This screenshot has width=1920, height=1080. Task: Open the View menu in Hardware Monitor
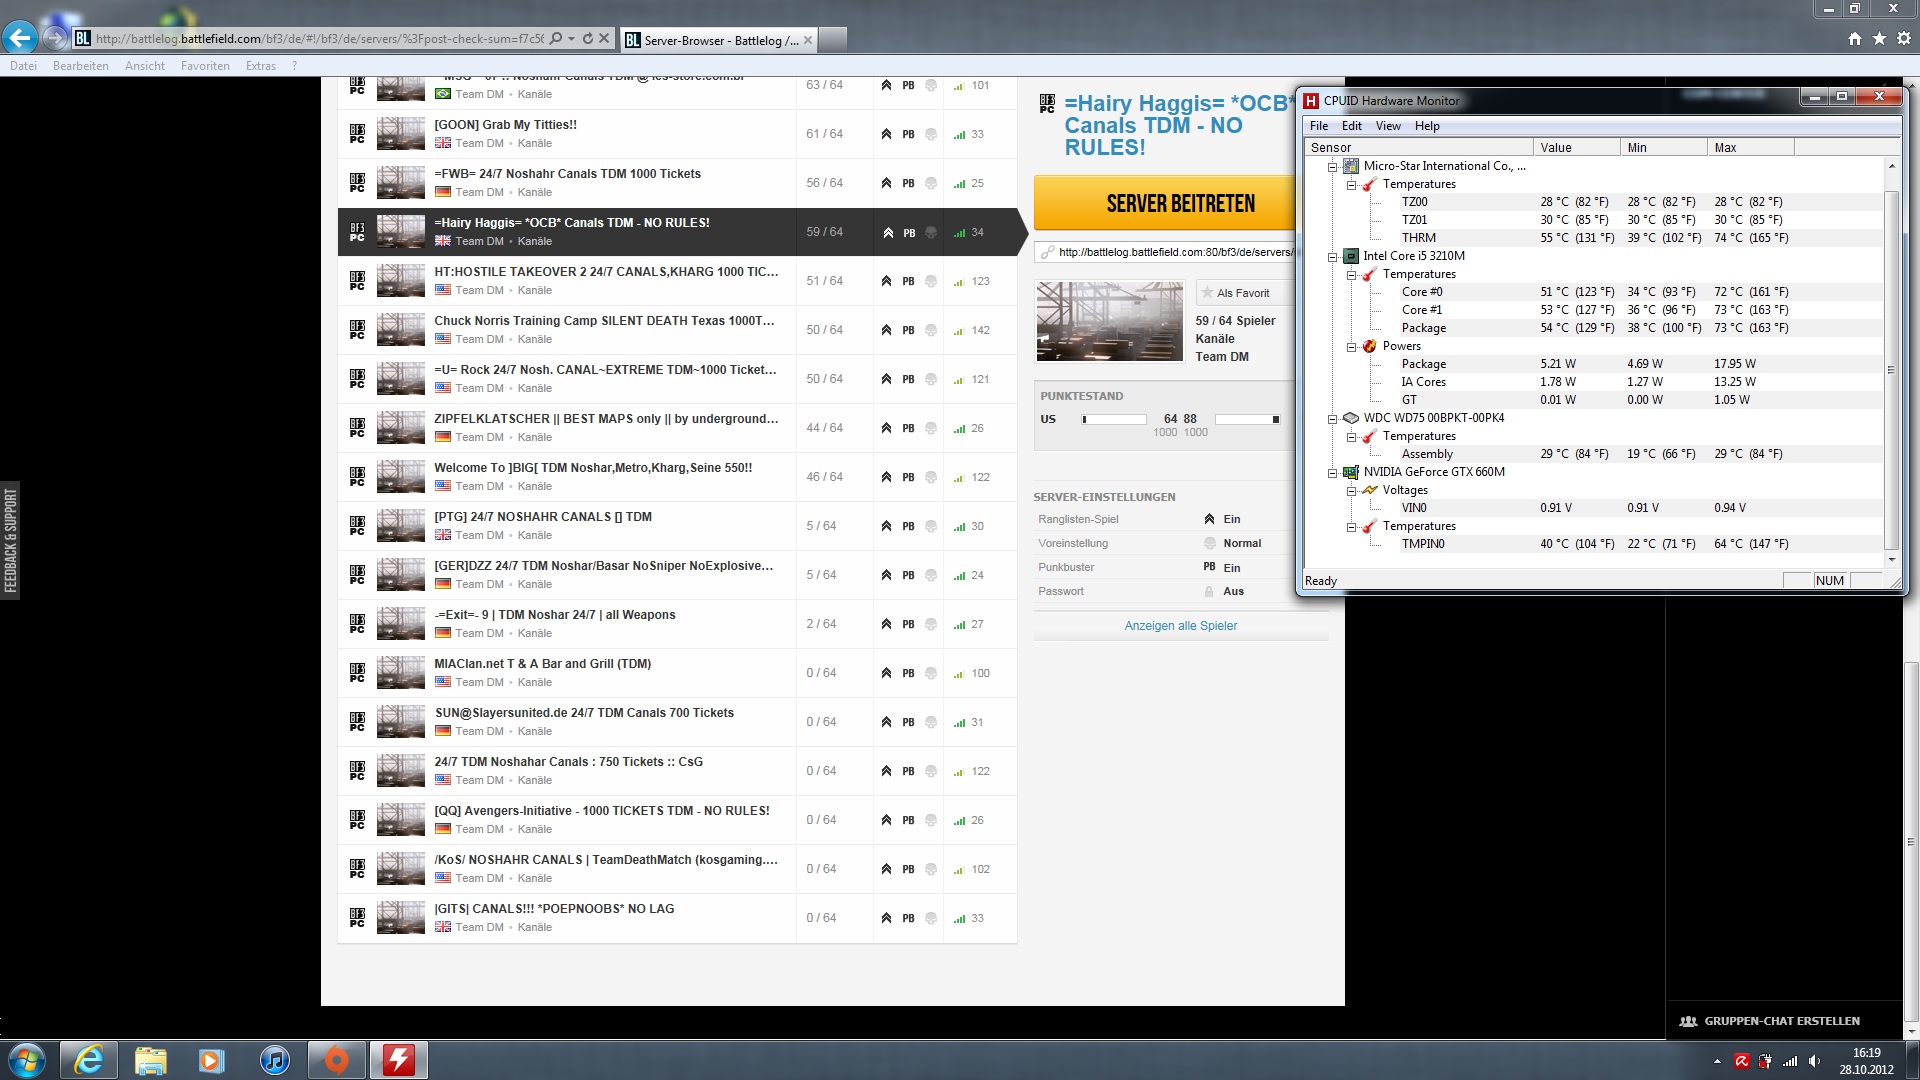pos(1388,126)
